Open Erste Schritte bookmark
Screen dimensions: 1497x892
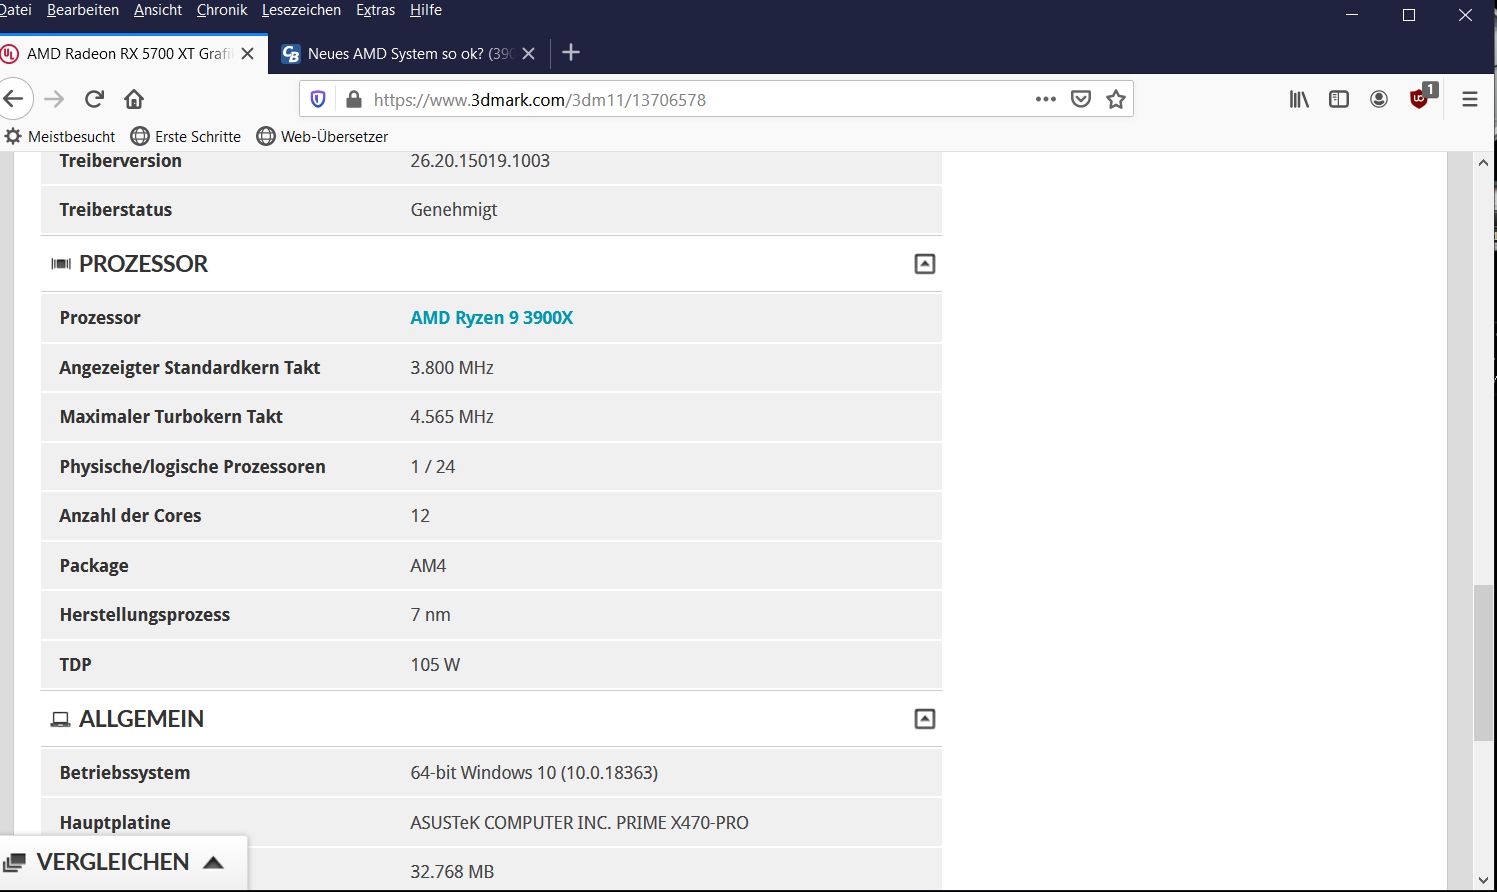point(186,136)
